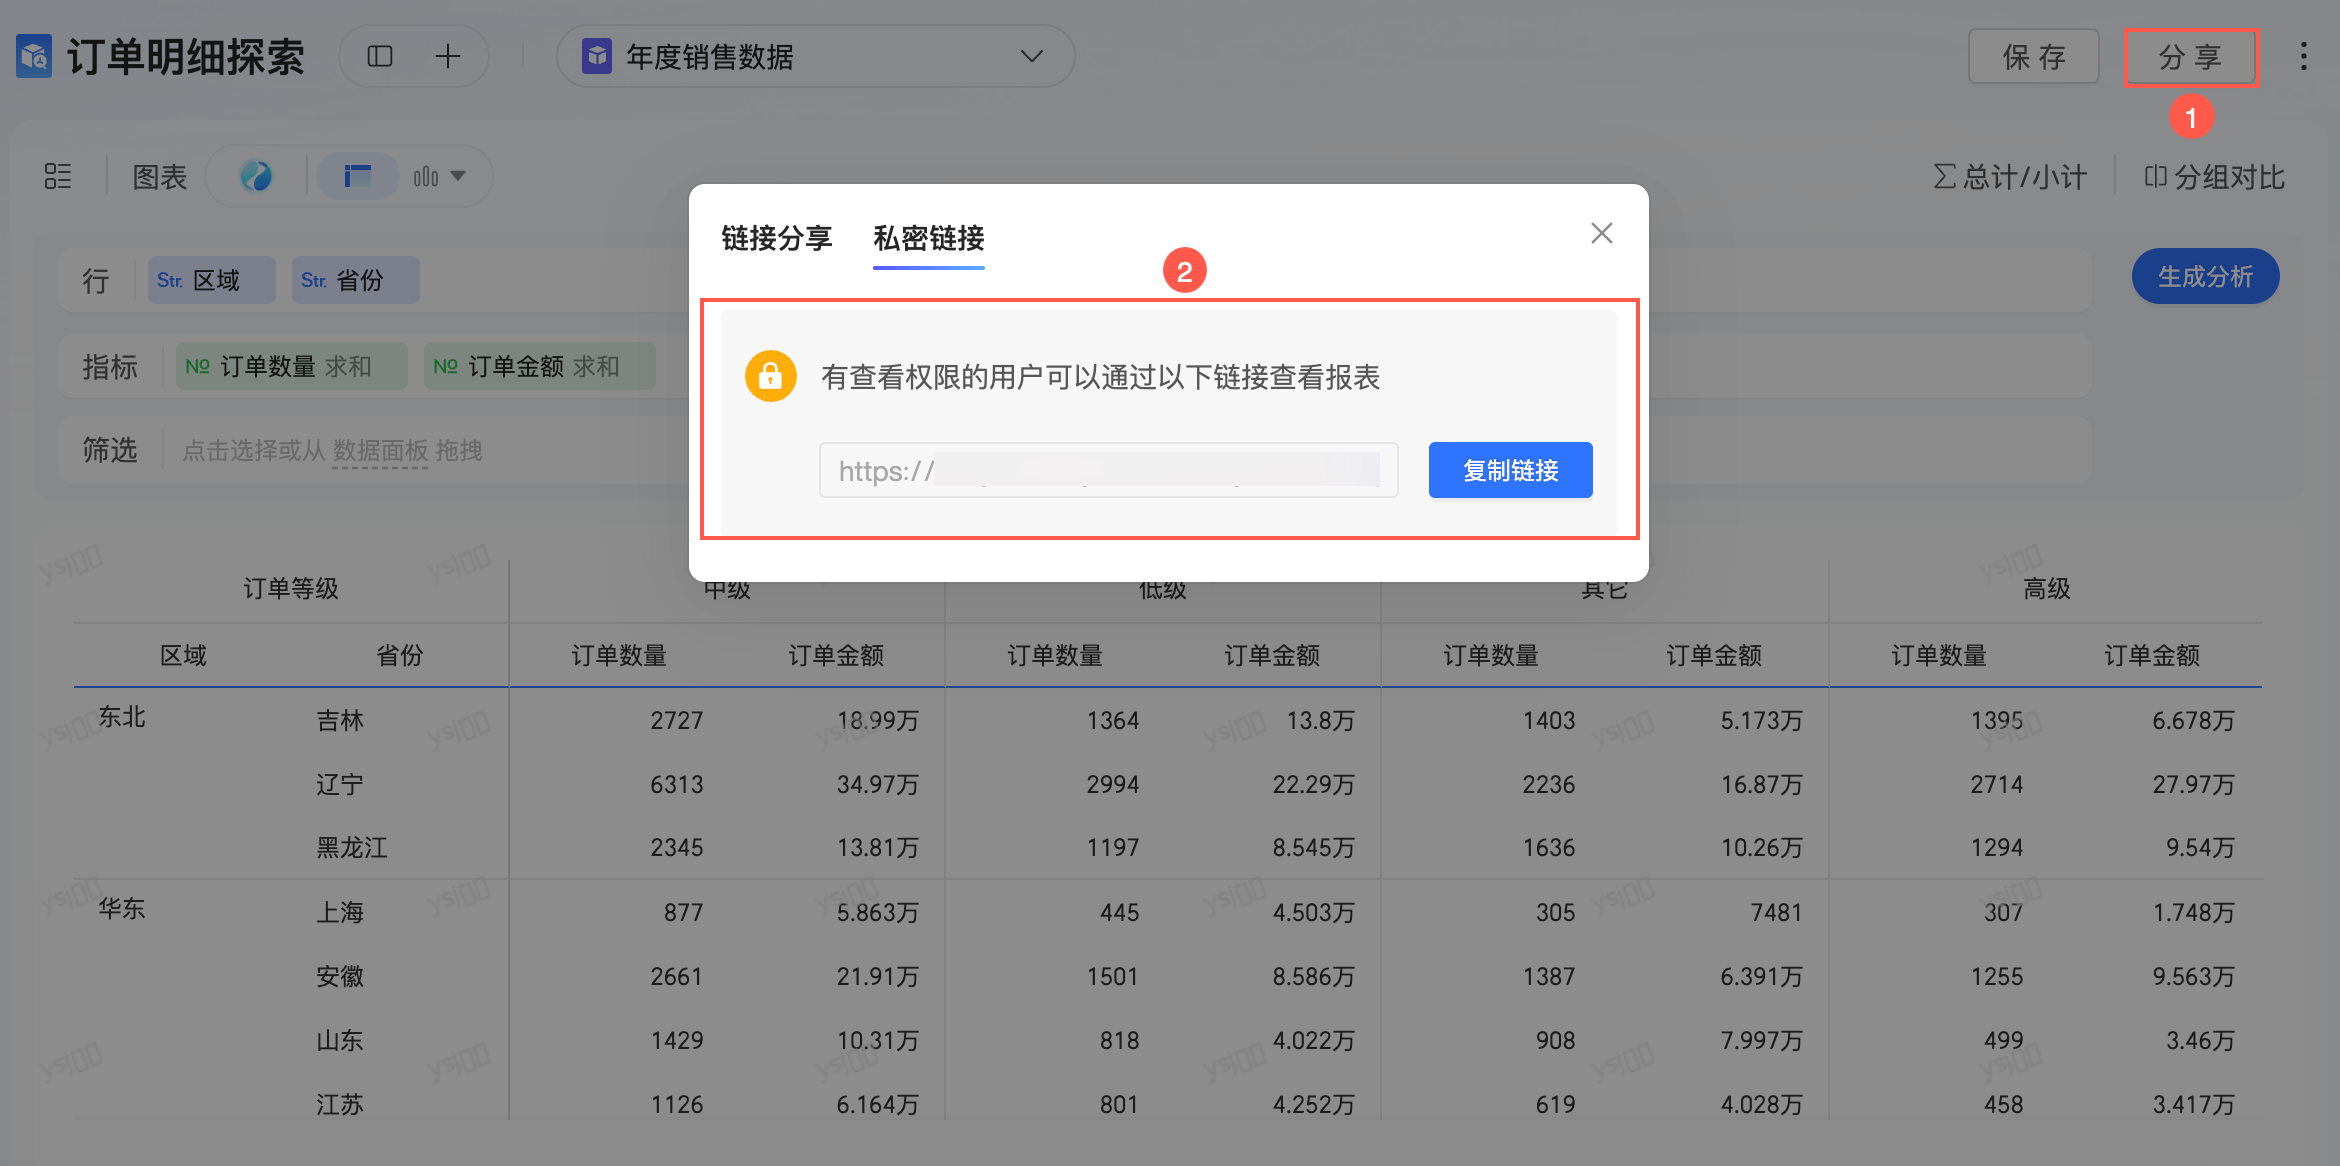
Task: Click the value 6.678万 in 吉林 row
Action: [x=2194, y=720]
